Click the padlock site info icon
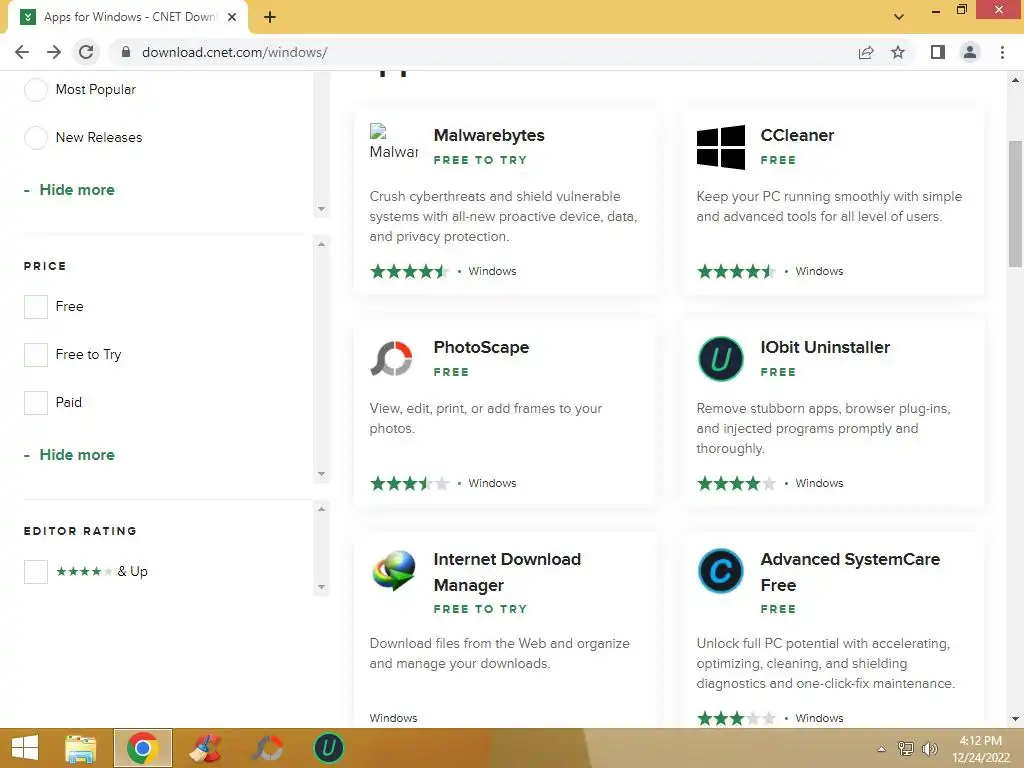1024x768 pixels. (126, 52)
